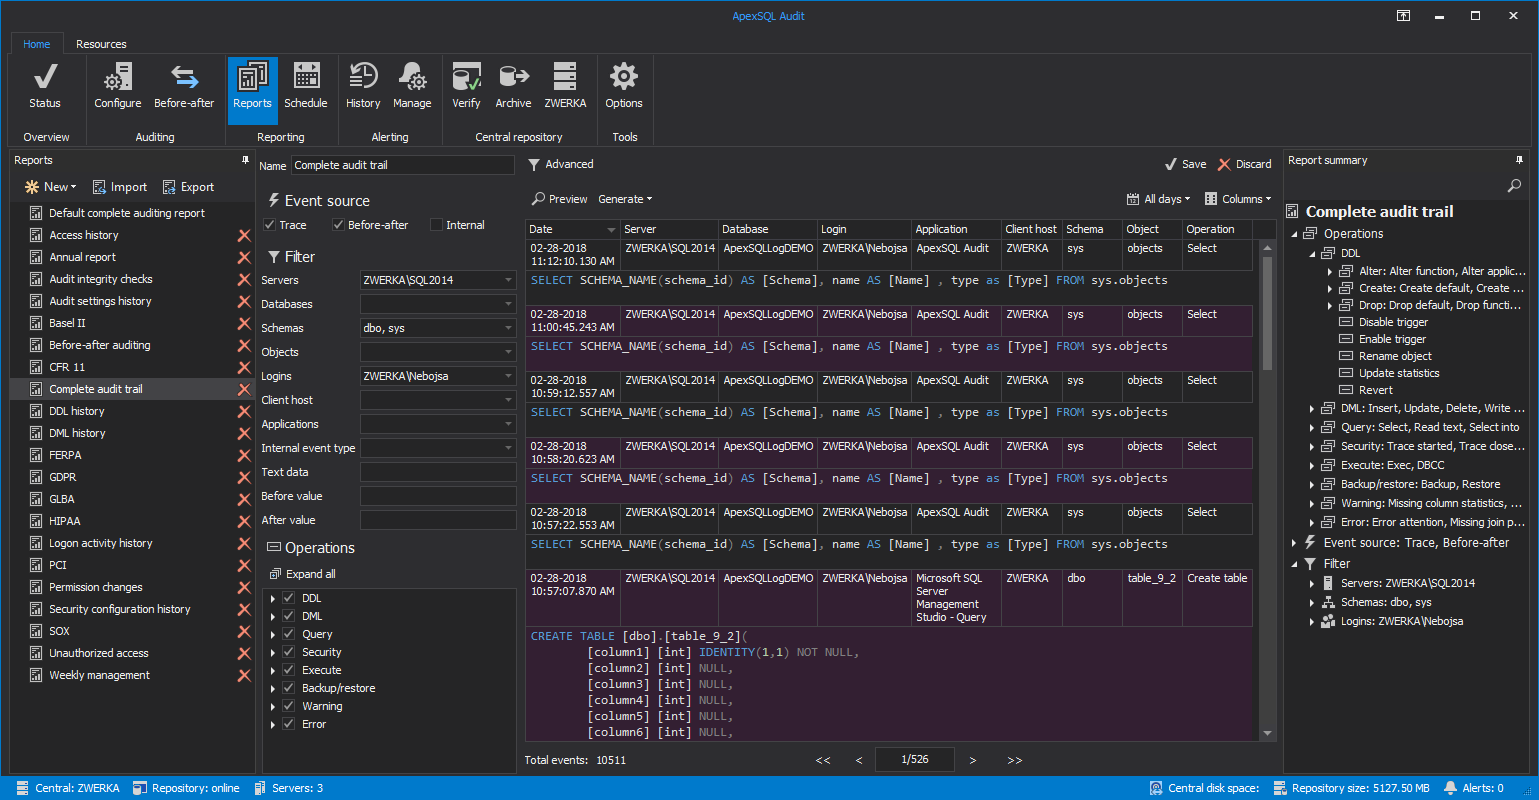Switch to the Resources tab
Viewport: 1539px width, 800px height.
(100, 44)
